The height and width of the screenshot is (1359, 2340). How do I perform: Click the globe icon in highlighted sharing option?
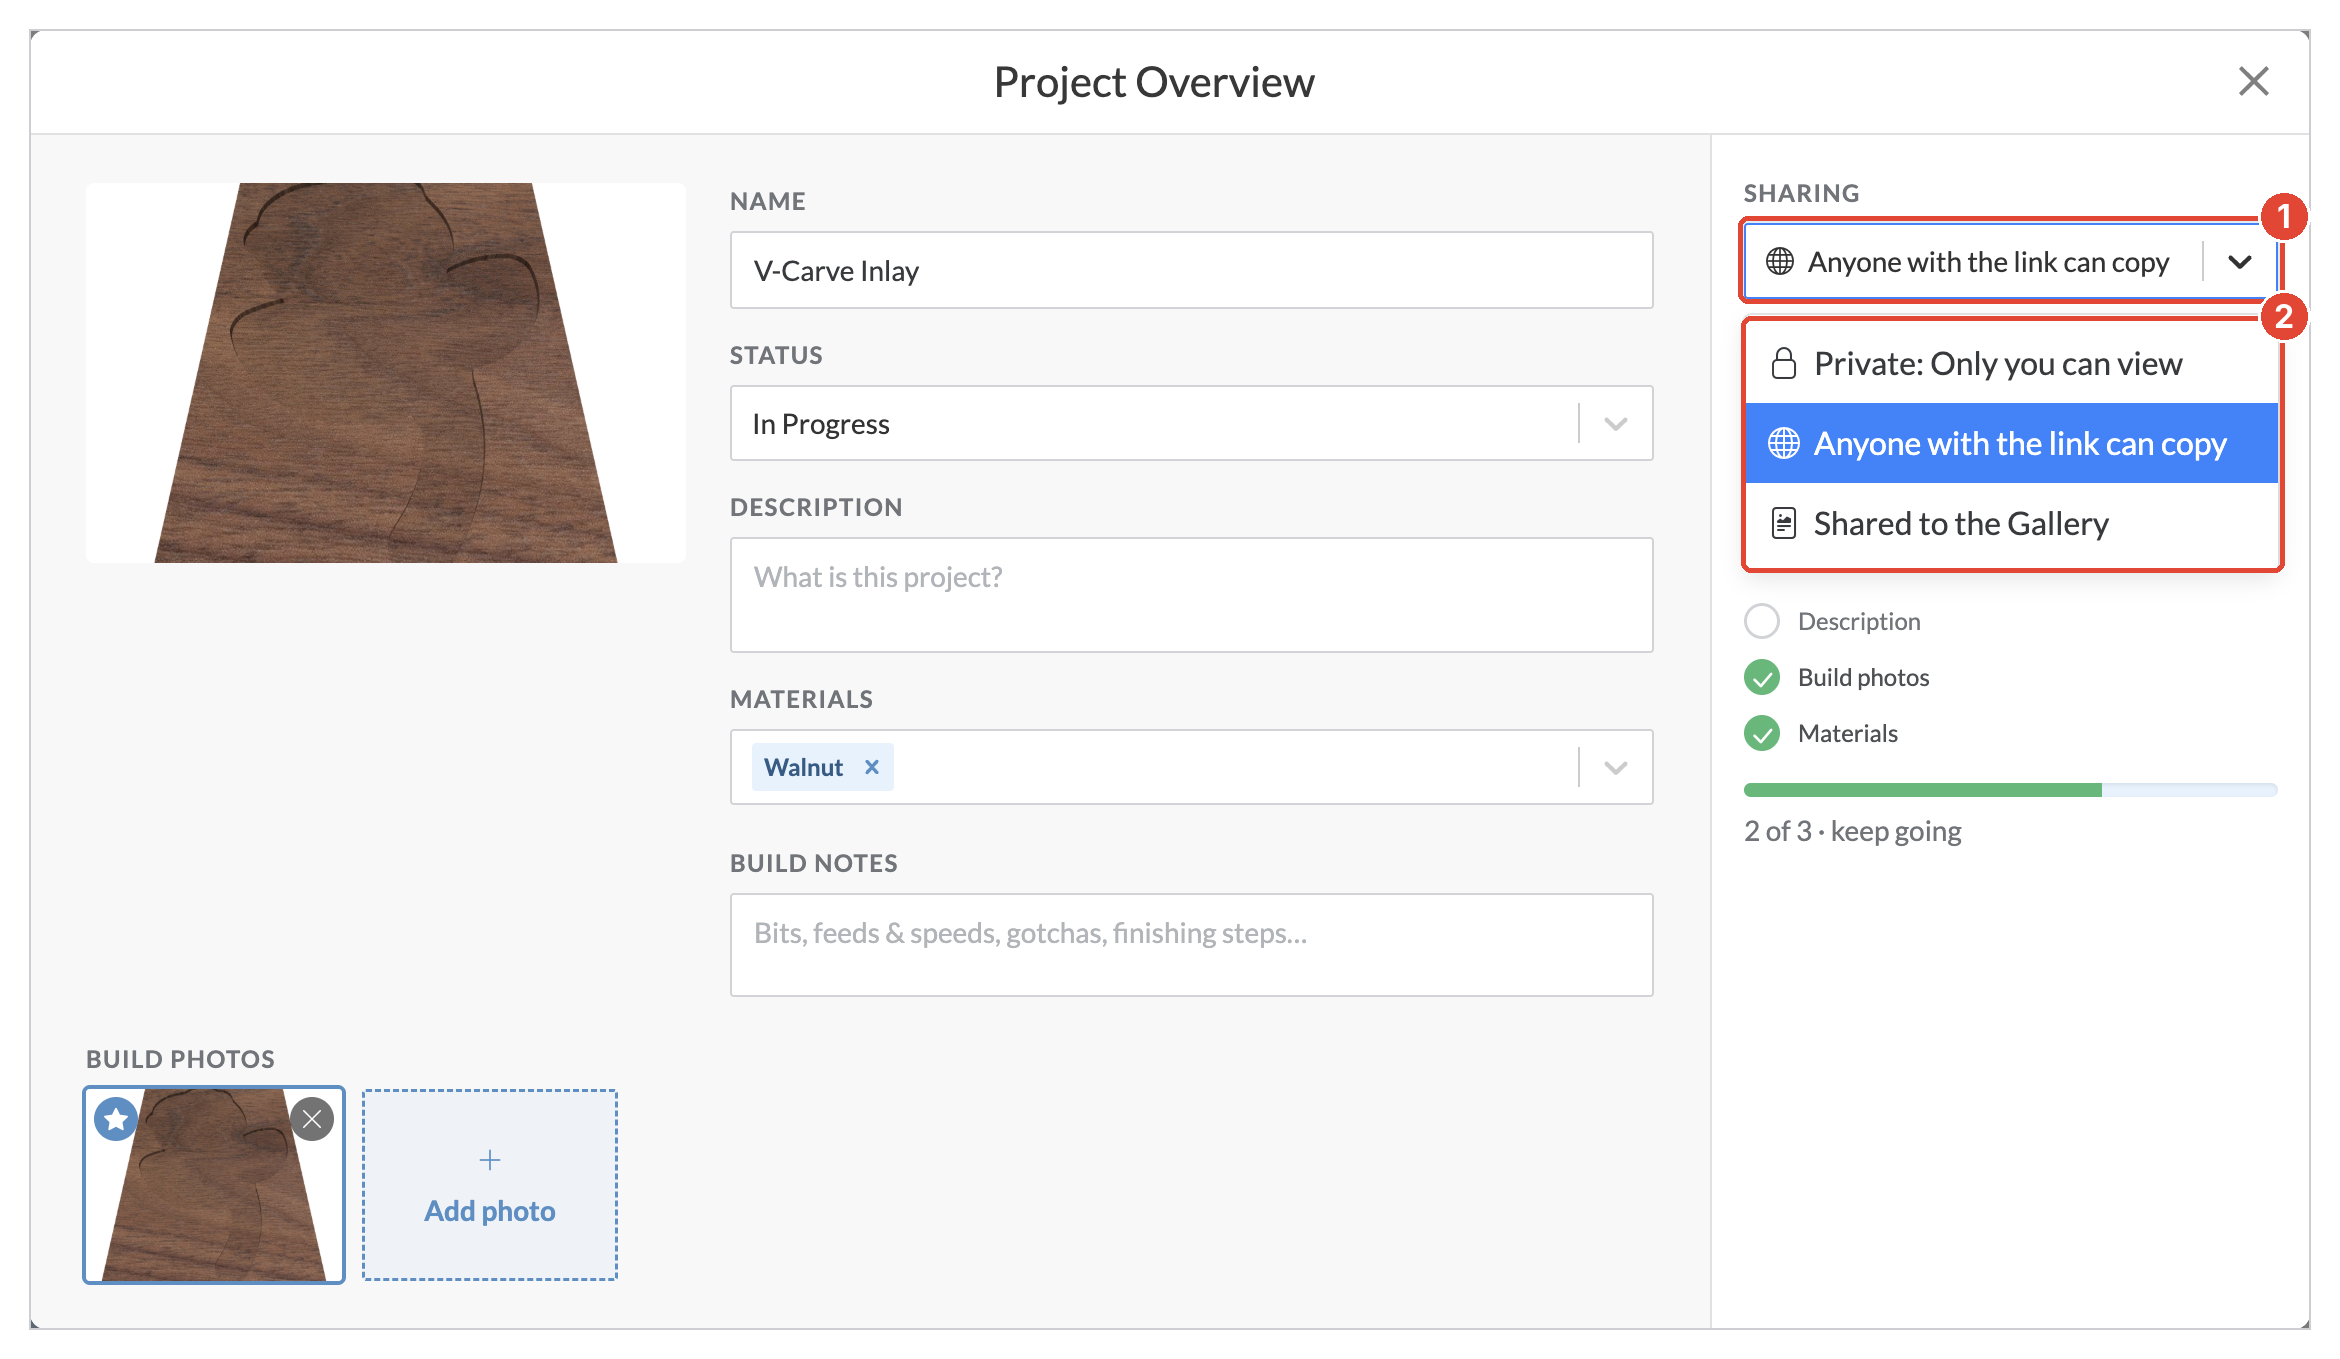(x=1784, y=443)
